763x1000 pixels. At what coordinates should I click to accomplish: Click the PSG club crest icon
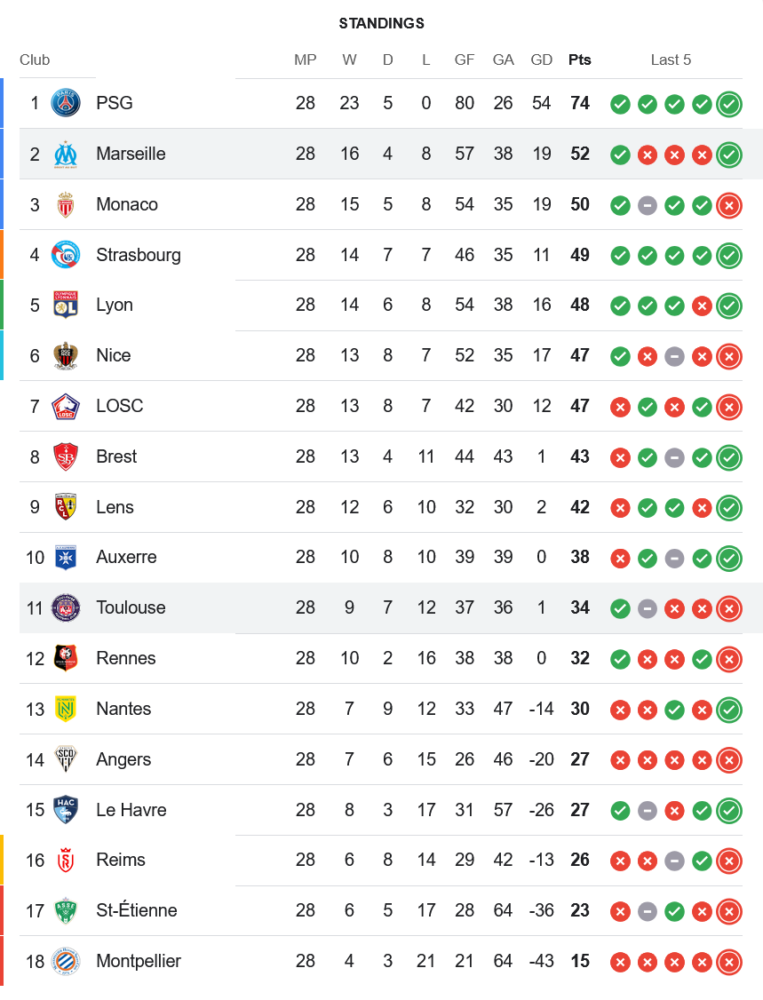tap(66, 103)
